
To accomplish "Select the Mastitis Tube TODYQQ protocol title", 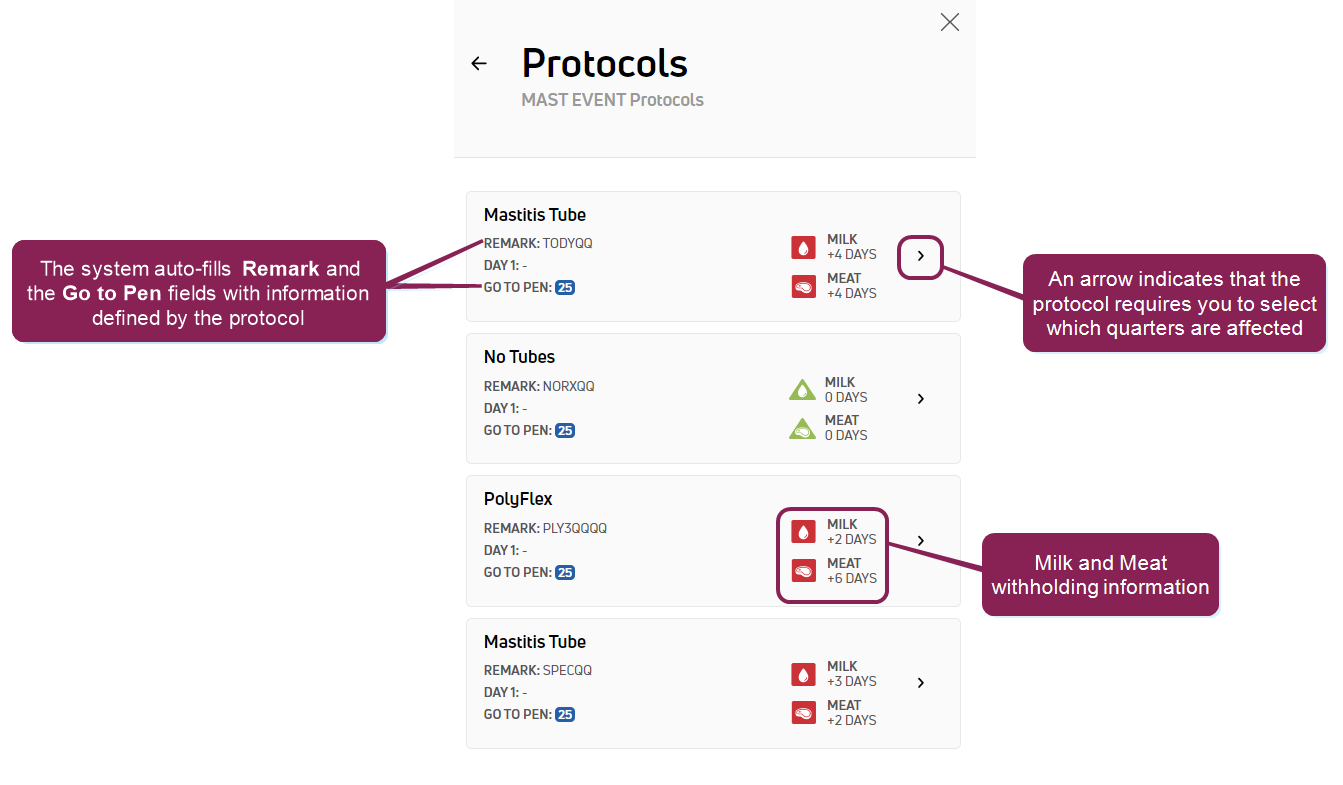I will [x=535, y=215].
